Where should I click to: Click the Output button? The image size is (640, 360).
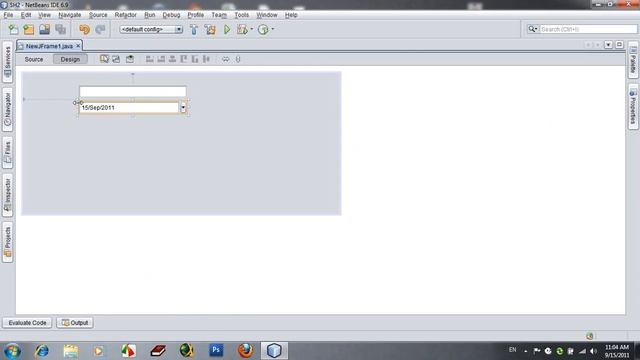point(75,323)
